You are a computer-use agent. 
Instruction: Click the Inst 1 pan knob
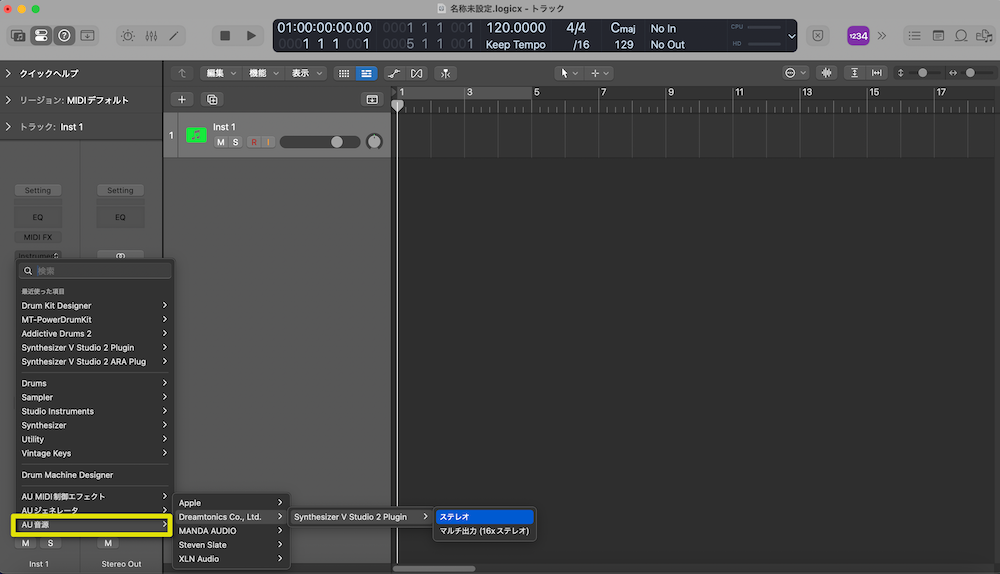[x=374, y=142]
